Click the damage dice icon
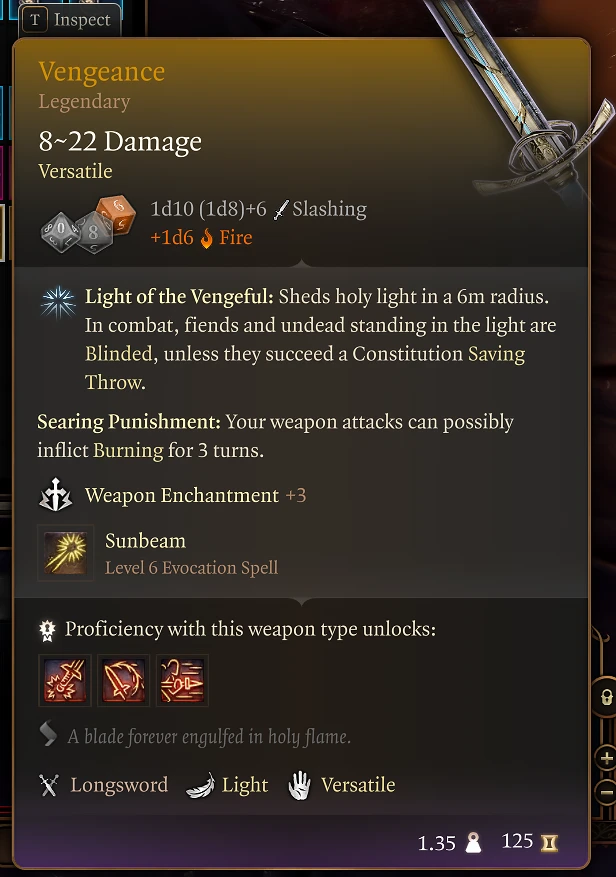 click(x=88, y=224)
